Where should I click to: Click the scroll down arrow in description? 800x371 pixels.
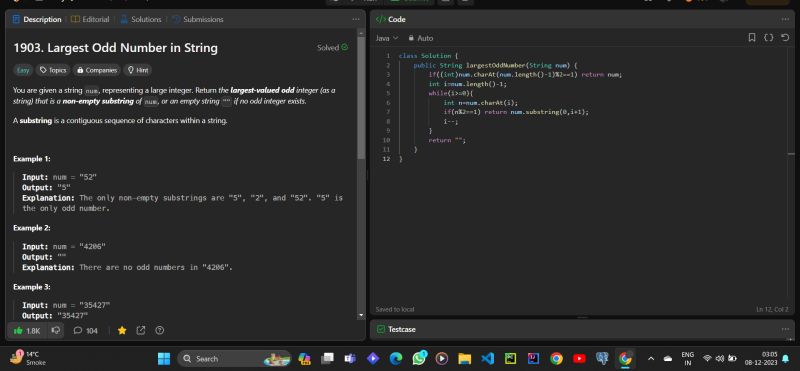(361, 315)
